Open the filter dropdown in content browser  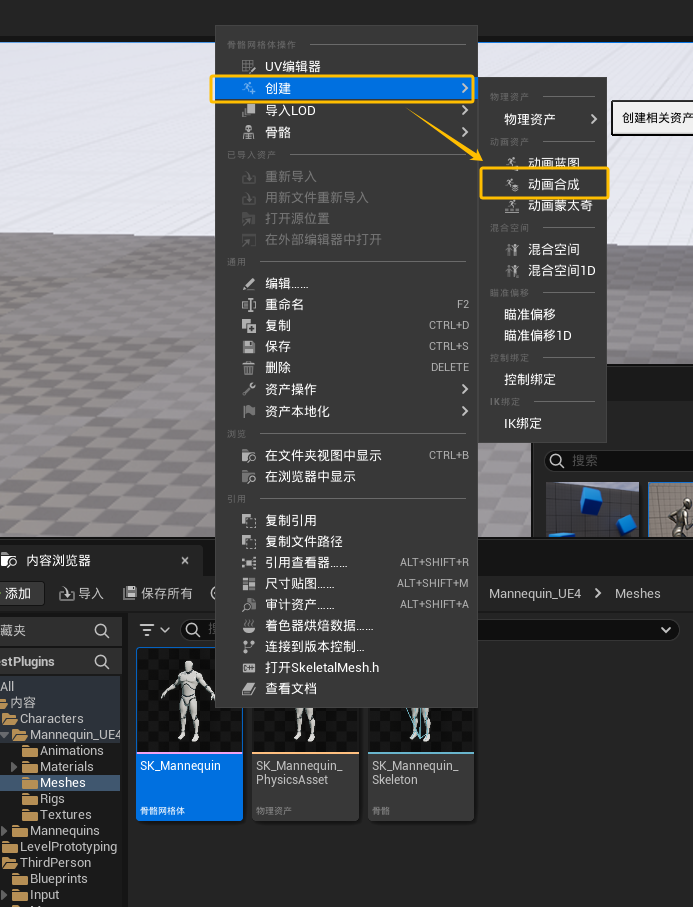pyautogui.click(x=154, y=630)
